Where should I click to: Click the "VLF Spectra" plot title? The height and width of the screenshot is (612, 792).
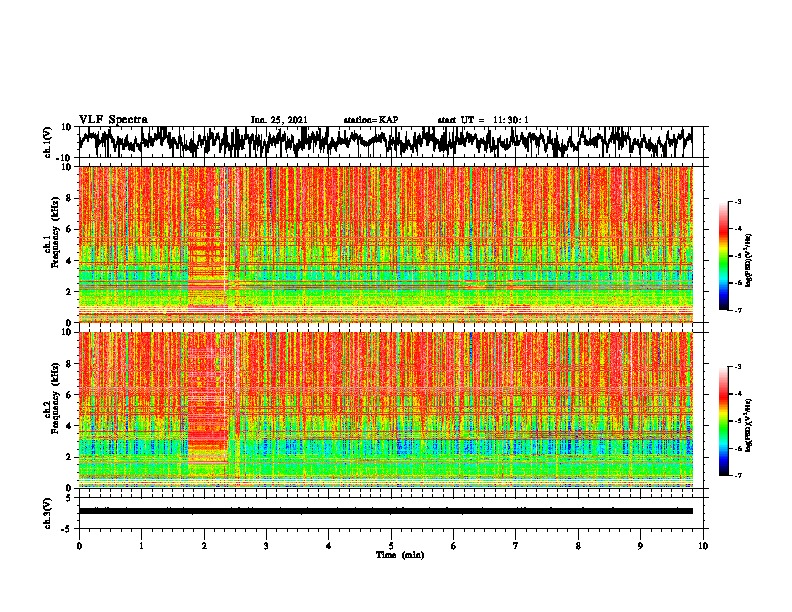coord(113,120)
